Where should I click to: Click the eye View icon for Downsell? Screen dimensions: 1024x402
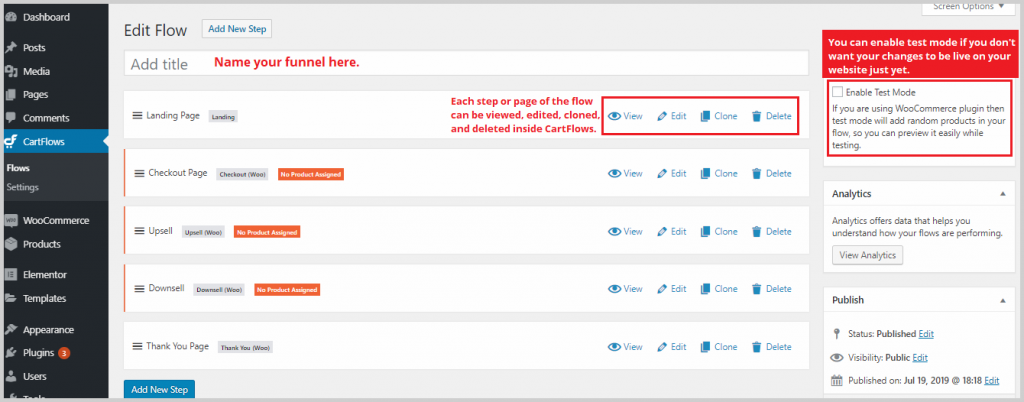pos(614,289)
